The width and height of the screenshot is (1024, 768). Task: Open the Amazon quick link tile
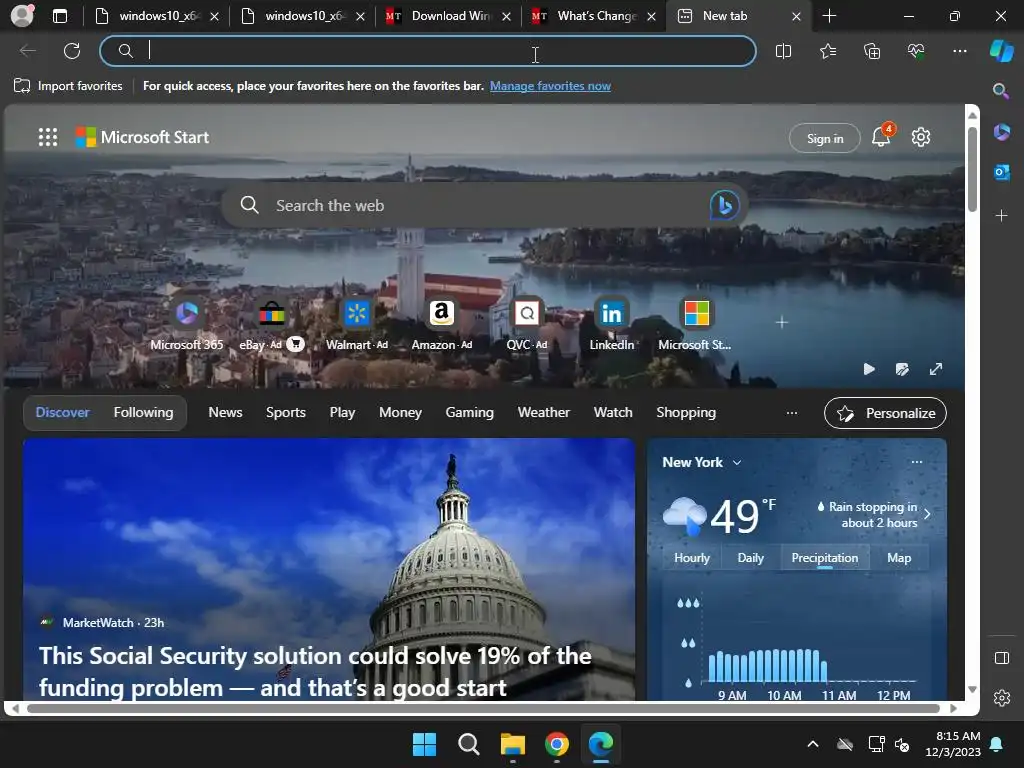[441, 325]
